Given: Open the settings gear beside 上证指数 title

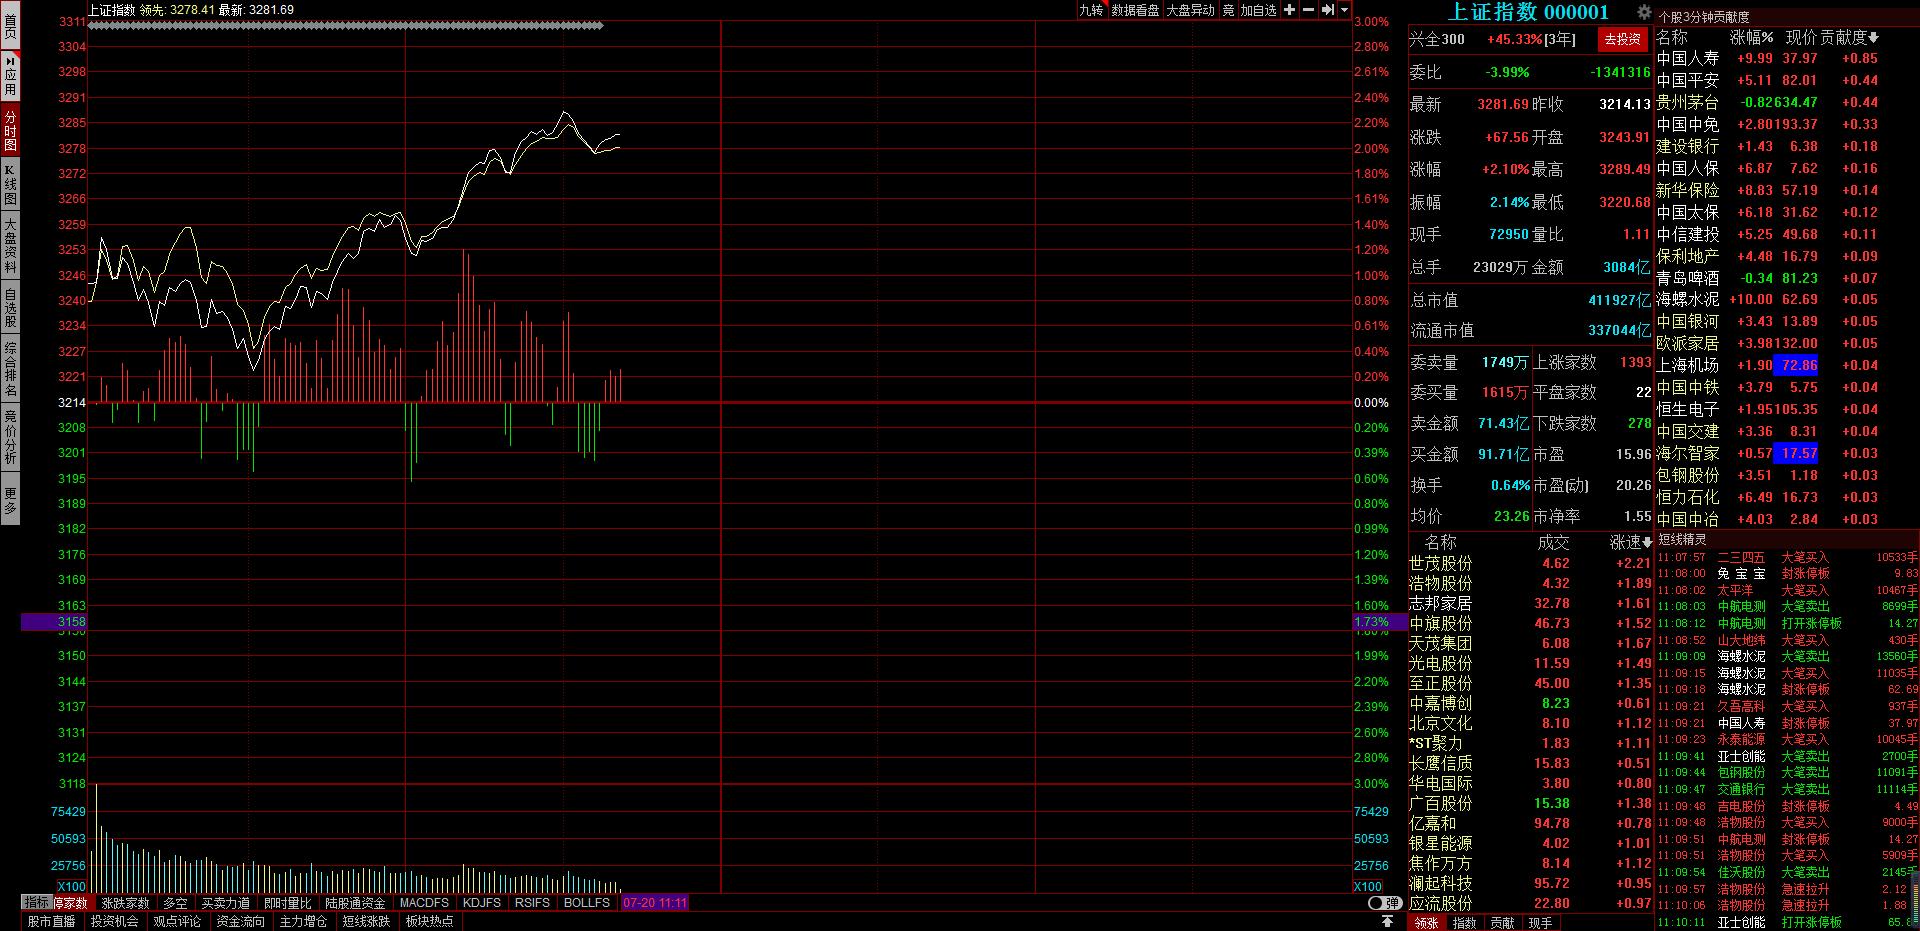Looking at the screenshot, I should [x=1644, y=12].
